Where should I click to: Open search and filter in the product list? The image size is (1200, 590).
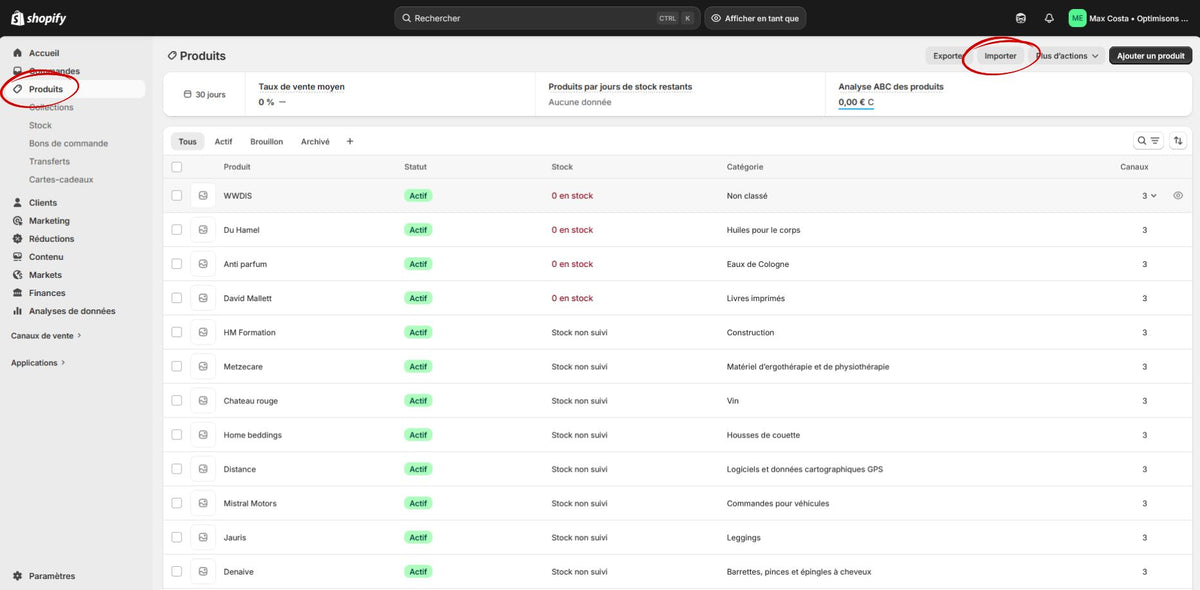(1148, 141)
